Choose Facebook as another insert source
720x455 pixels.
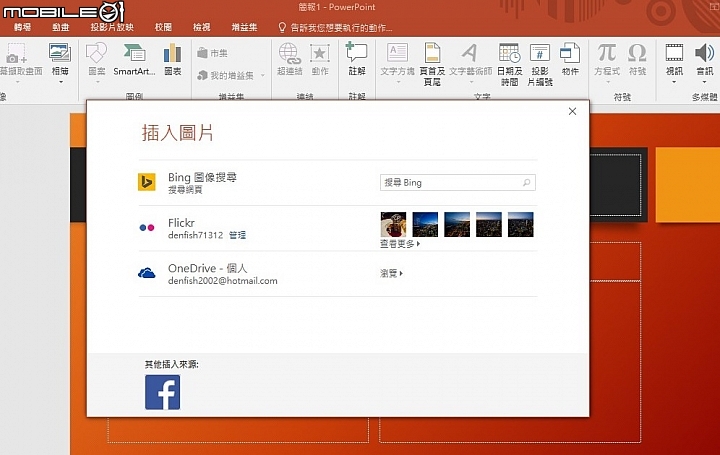pos(163,392)
